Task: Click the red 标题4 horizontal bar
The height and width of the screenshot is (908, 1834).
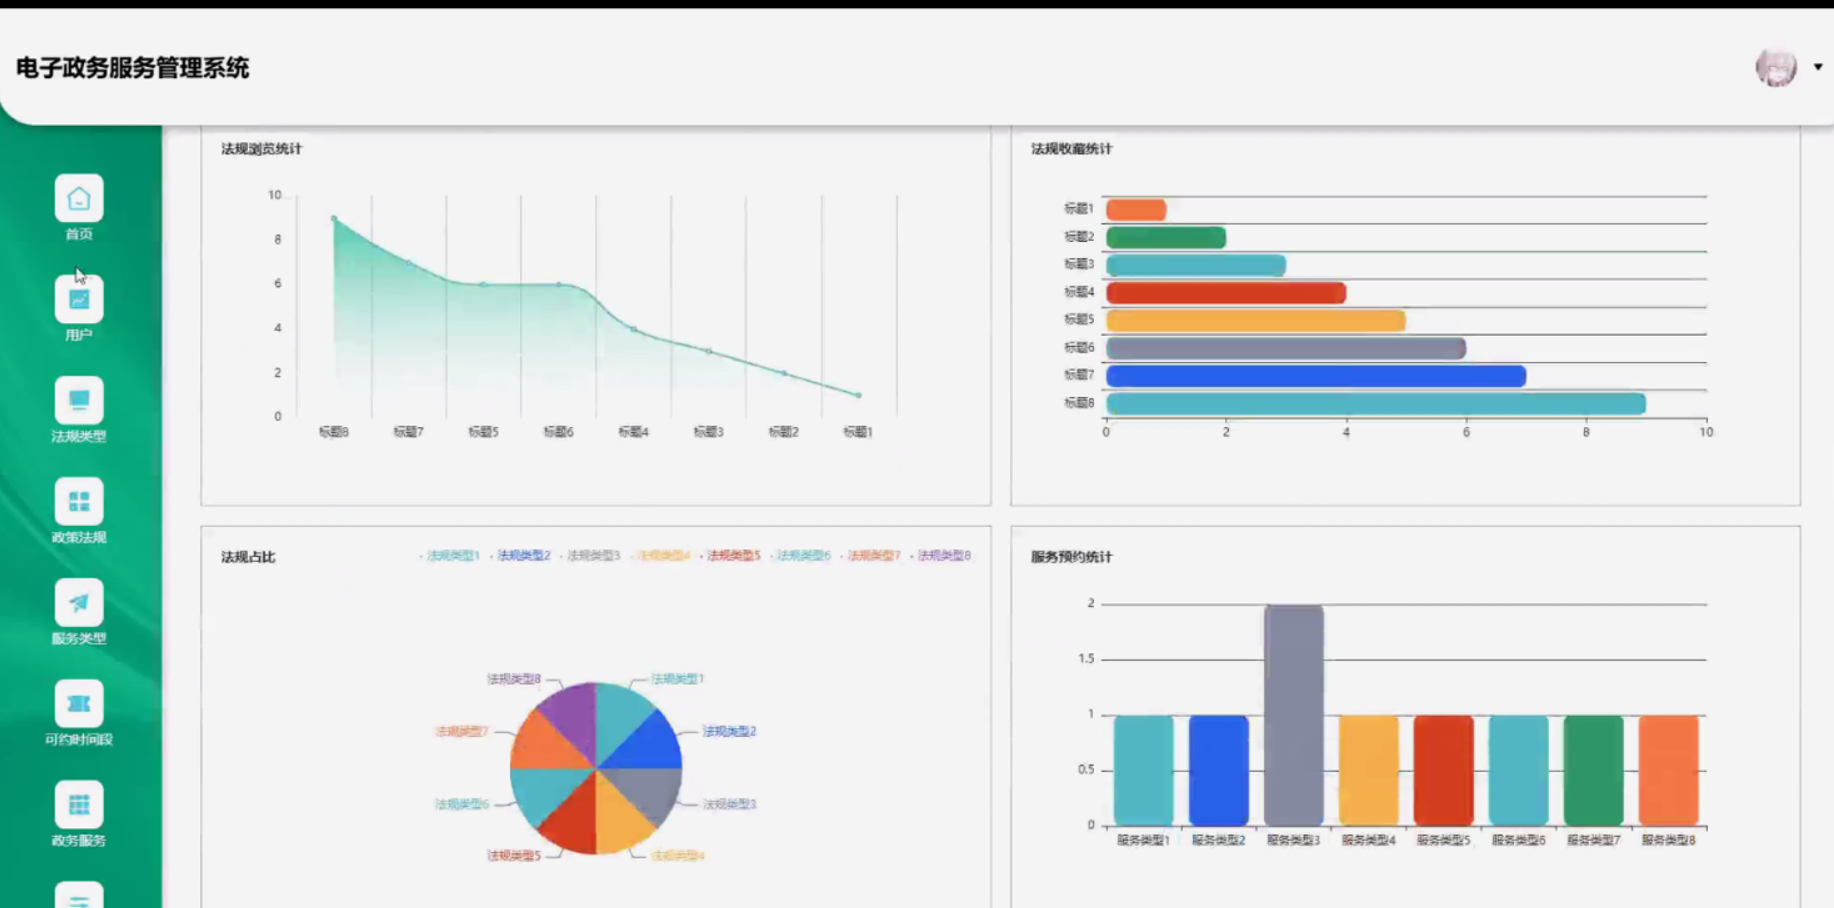Action: tap(1226, 293)
